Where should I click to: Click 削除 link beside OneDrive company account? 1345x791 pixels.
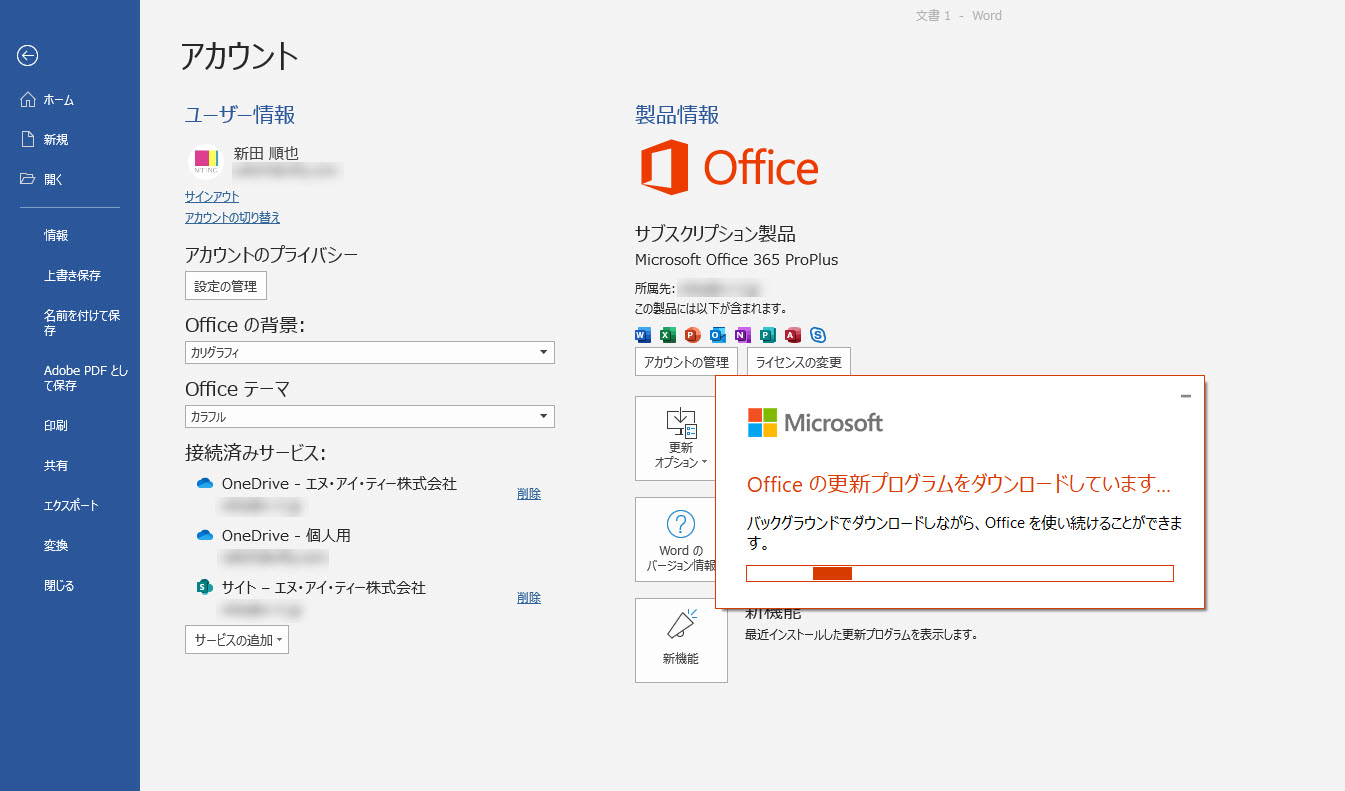pos(529,494)
